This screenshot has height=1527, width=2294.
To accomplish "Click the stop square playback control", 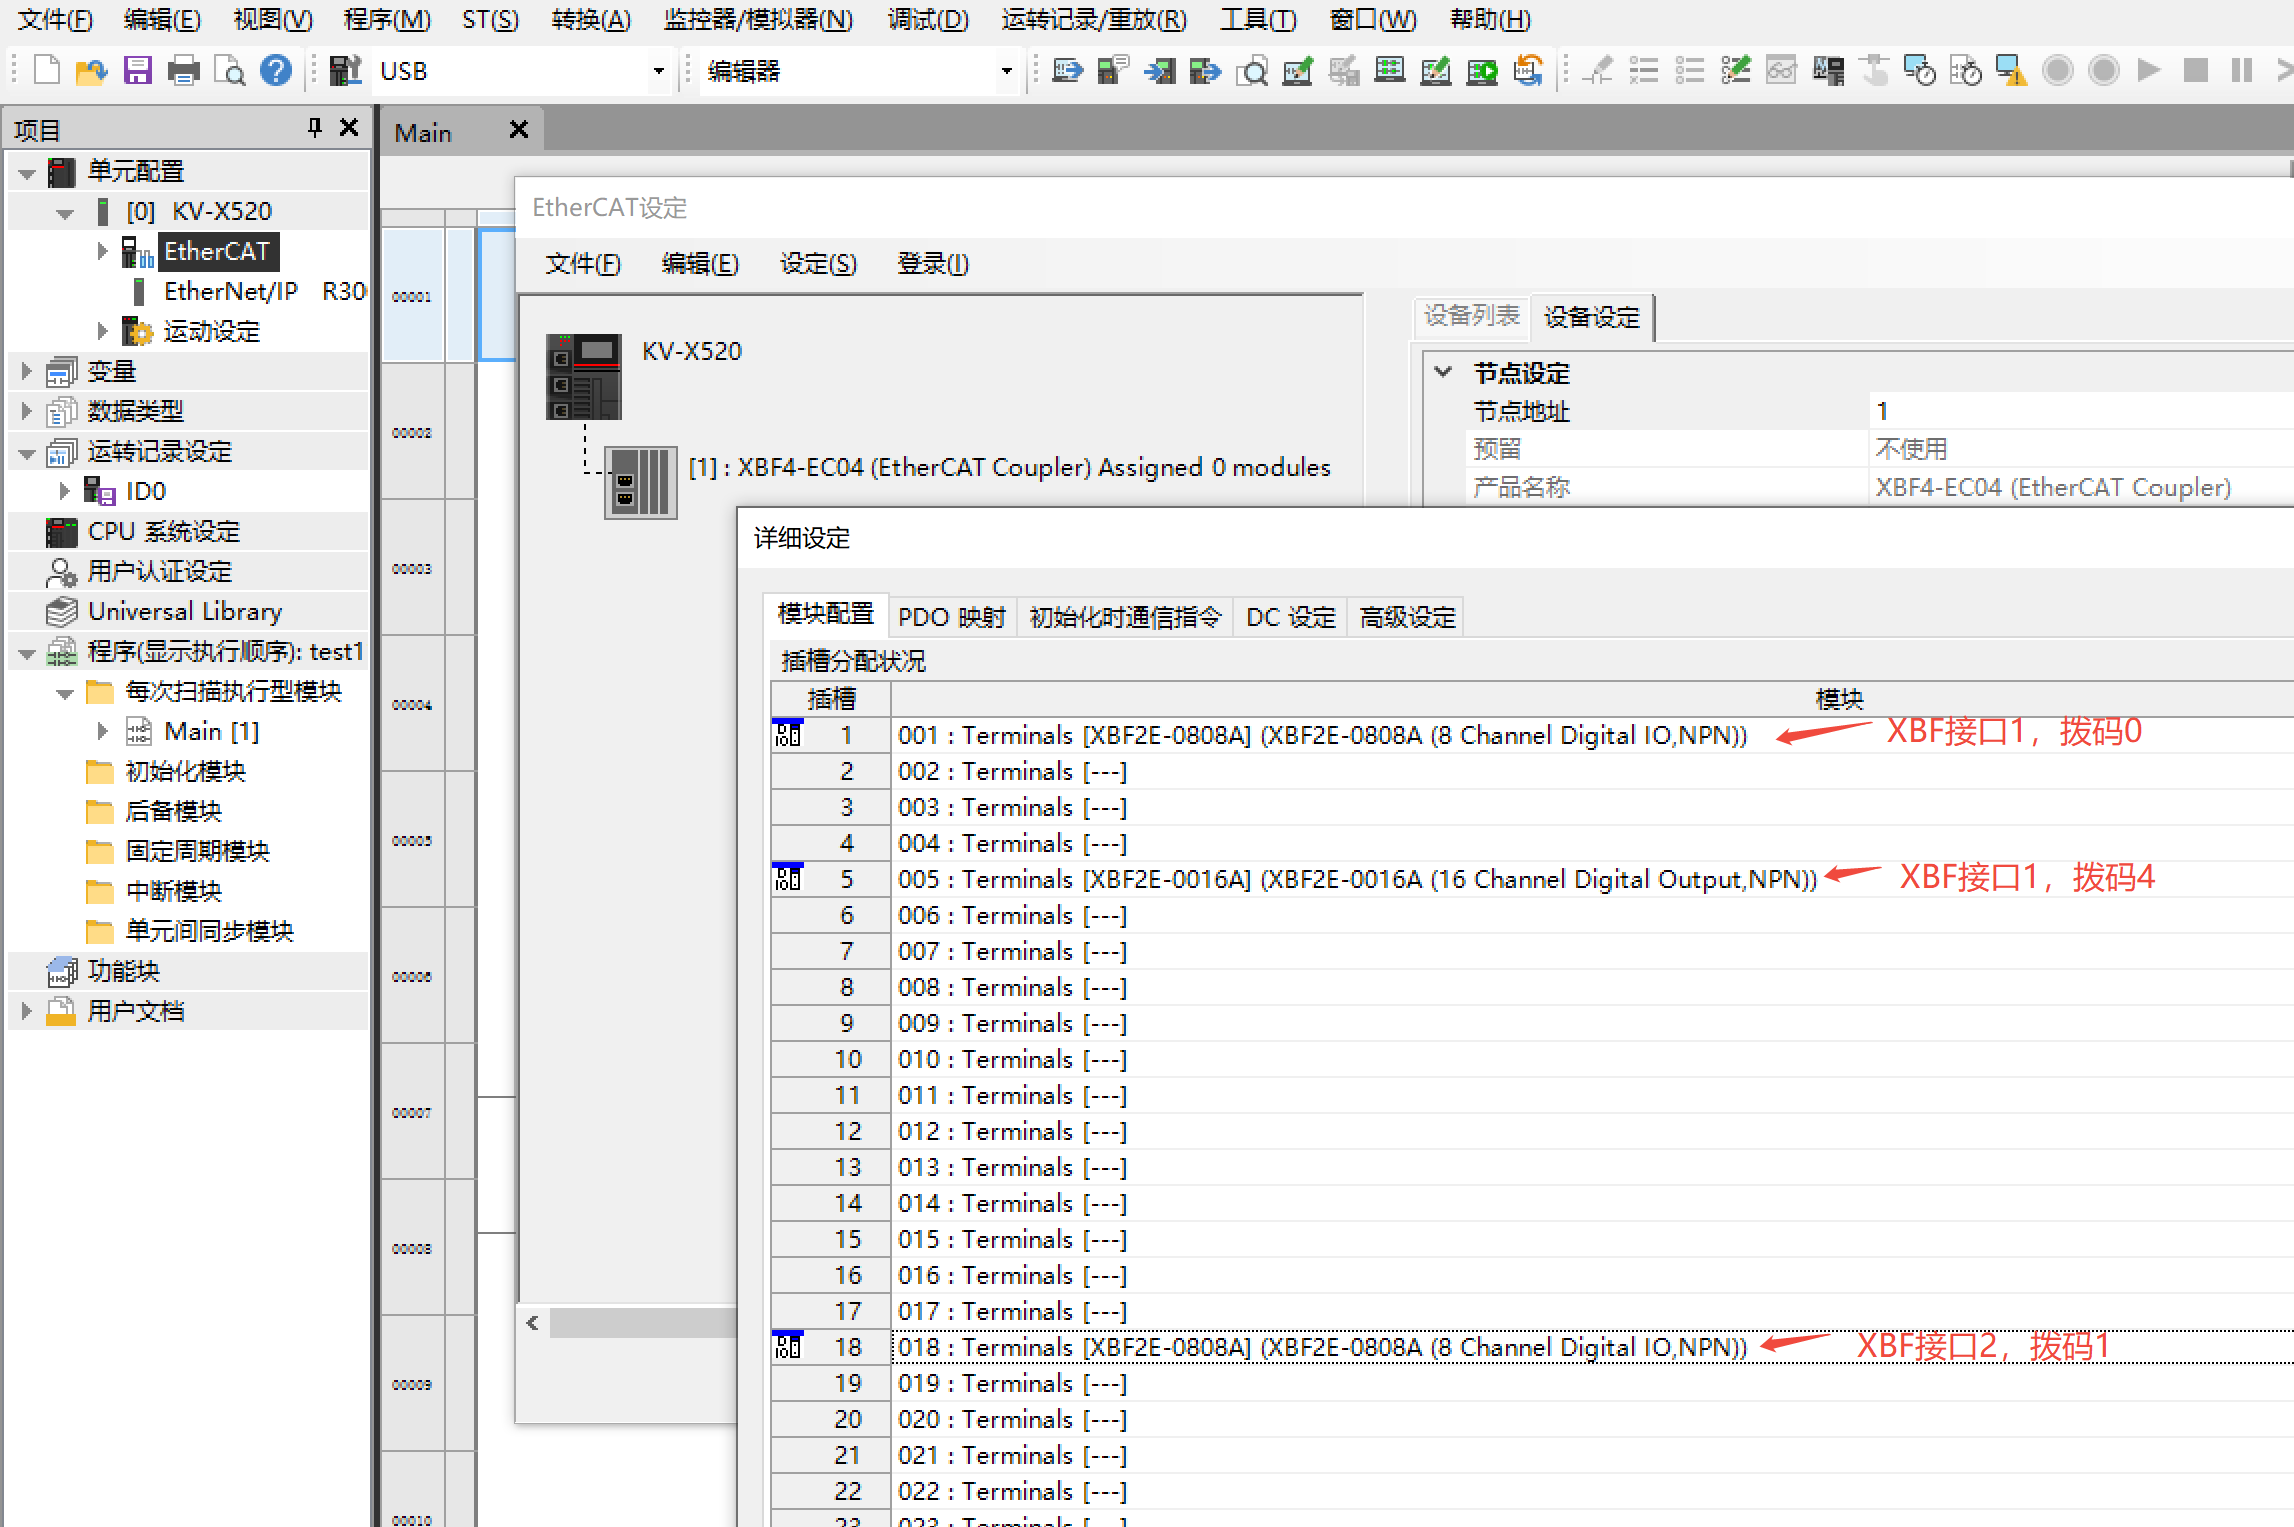I will coord(2195,71).
